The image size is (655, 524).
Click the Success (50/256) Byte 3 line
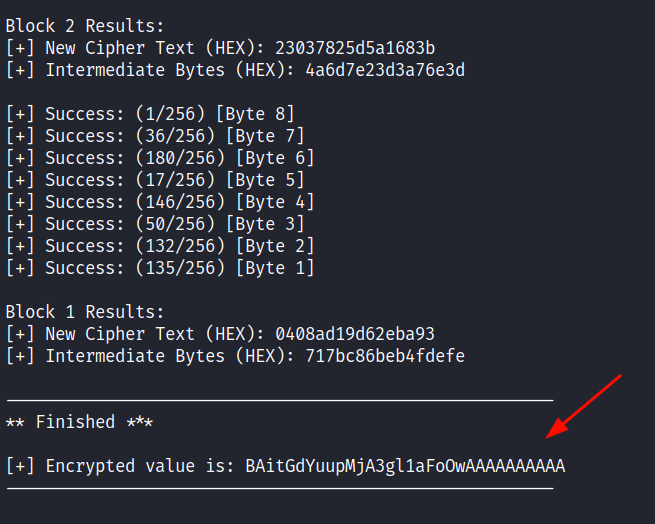155,224
